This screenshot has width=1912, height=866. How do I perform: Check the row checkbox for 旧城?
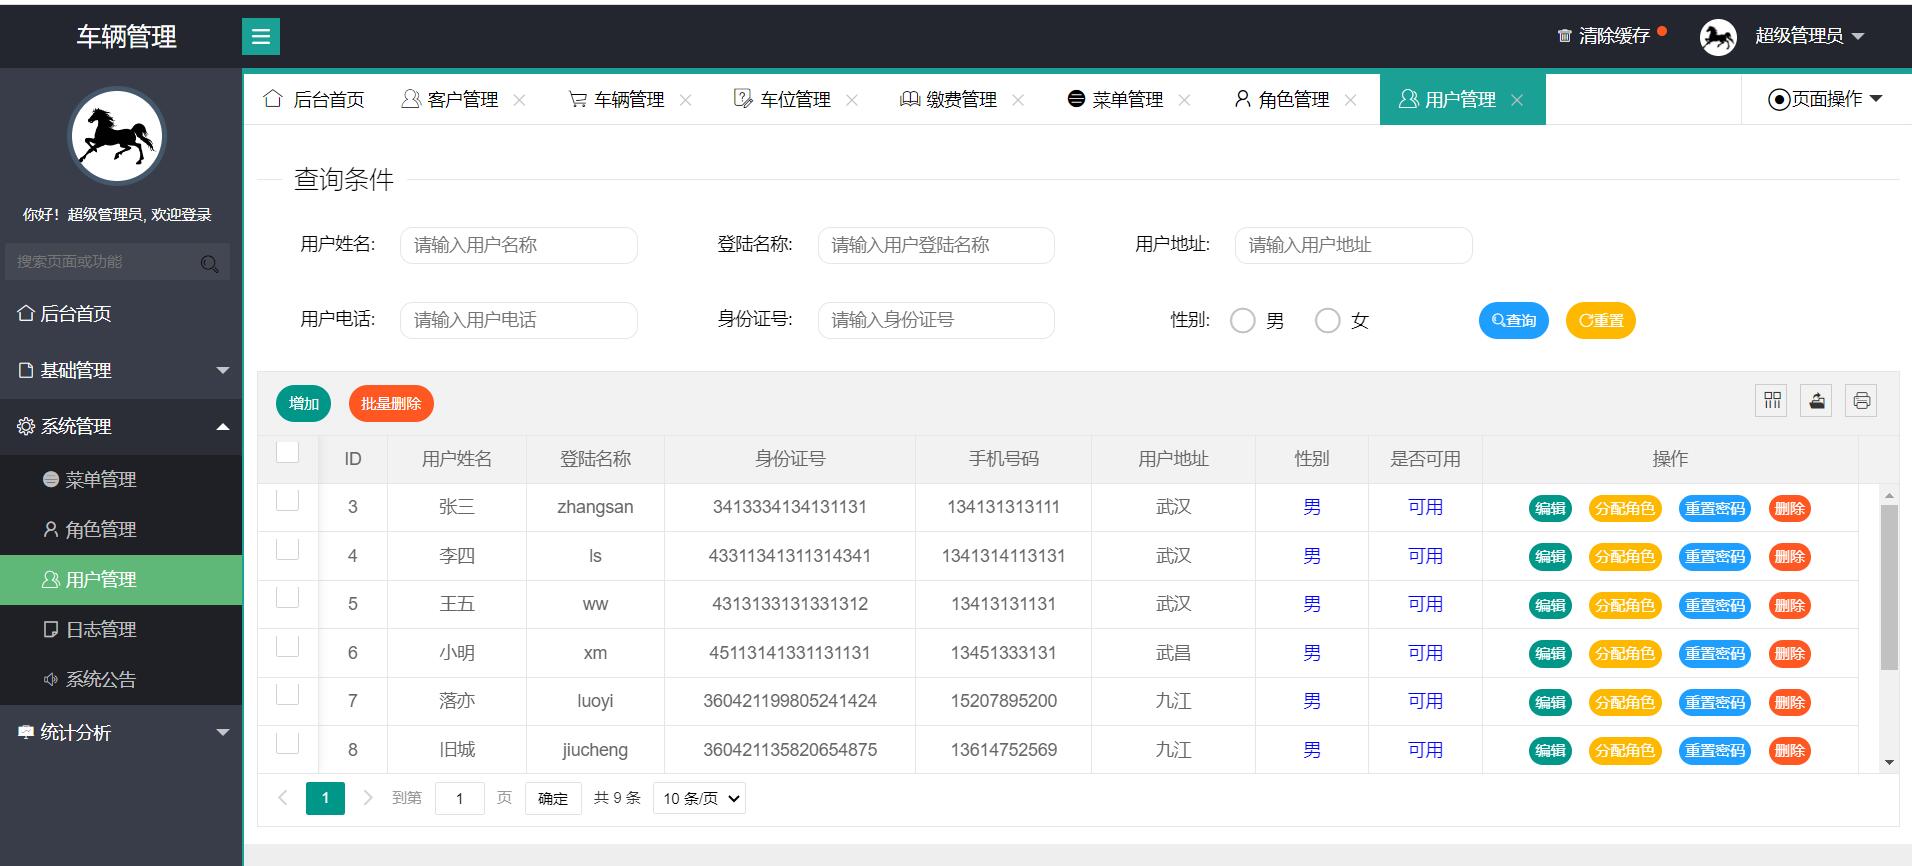coord(287,742)
